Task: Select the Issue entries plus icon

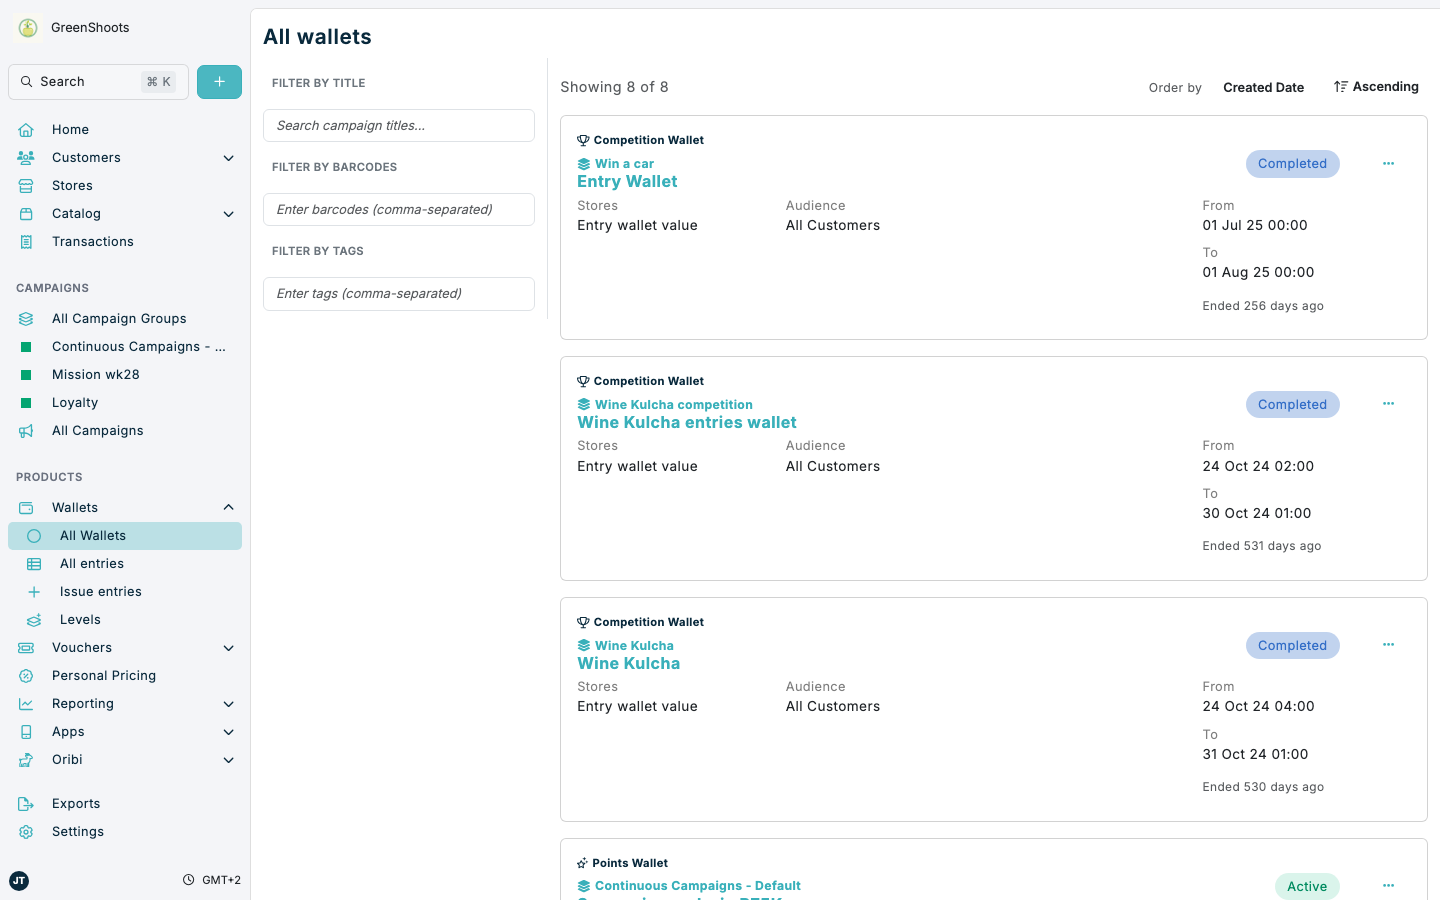Action: [x=33, y=591]
